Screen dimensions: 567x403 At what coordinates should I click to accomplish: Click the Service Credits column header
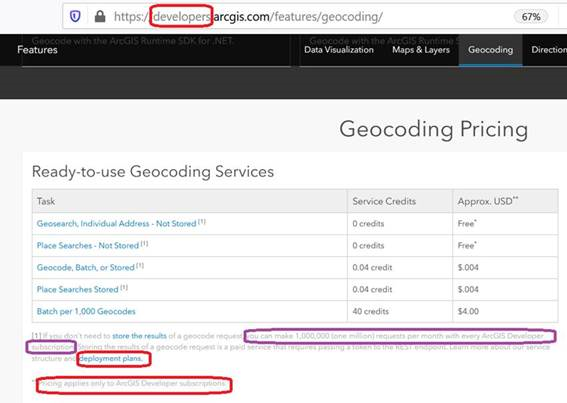384,201
